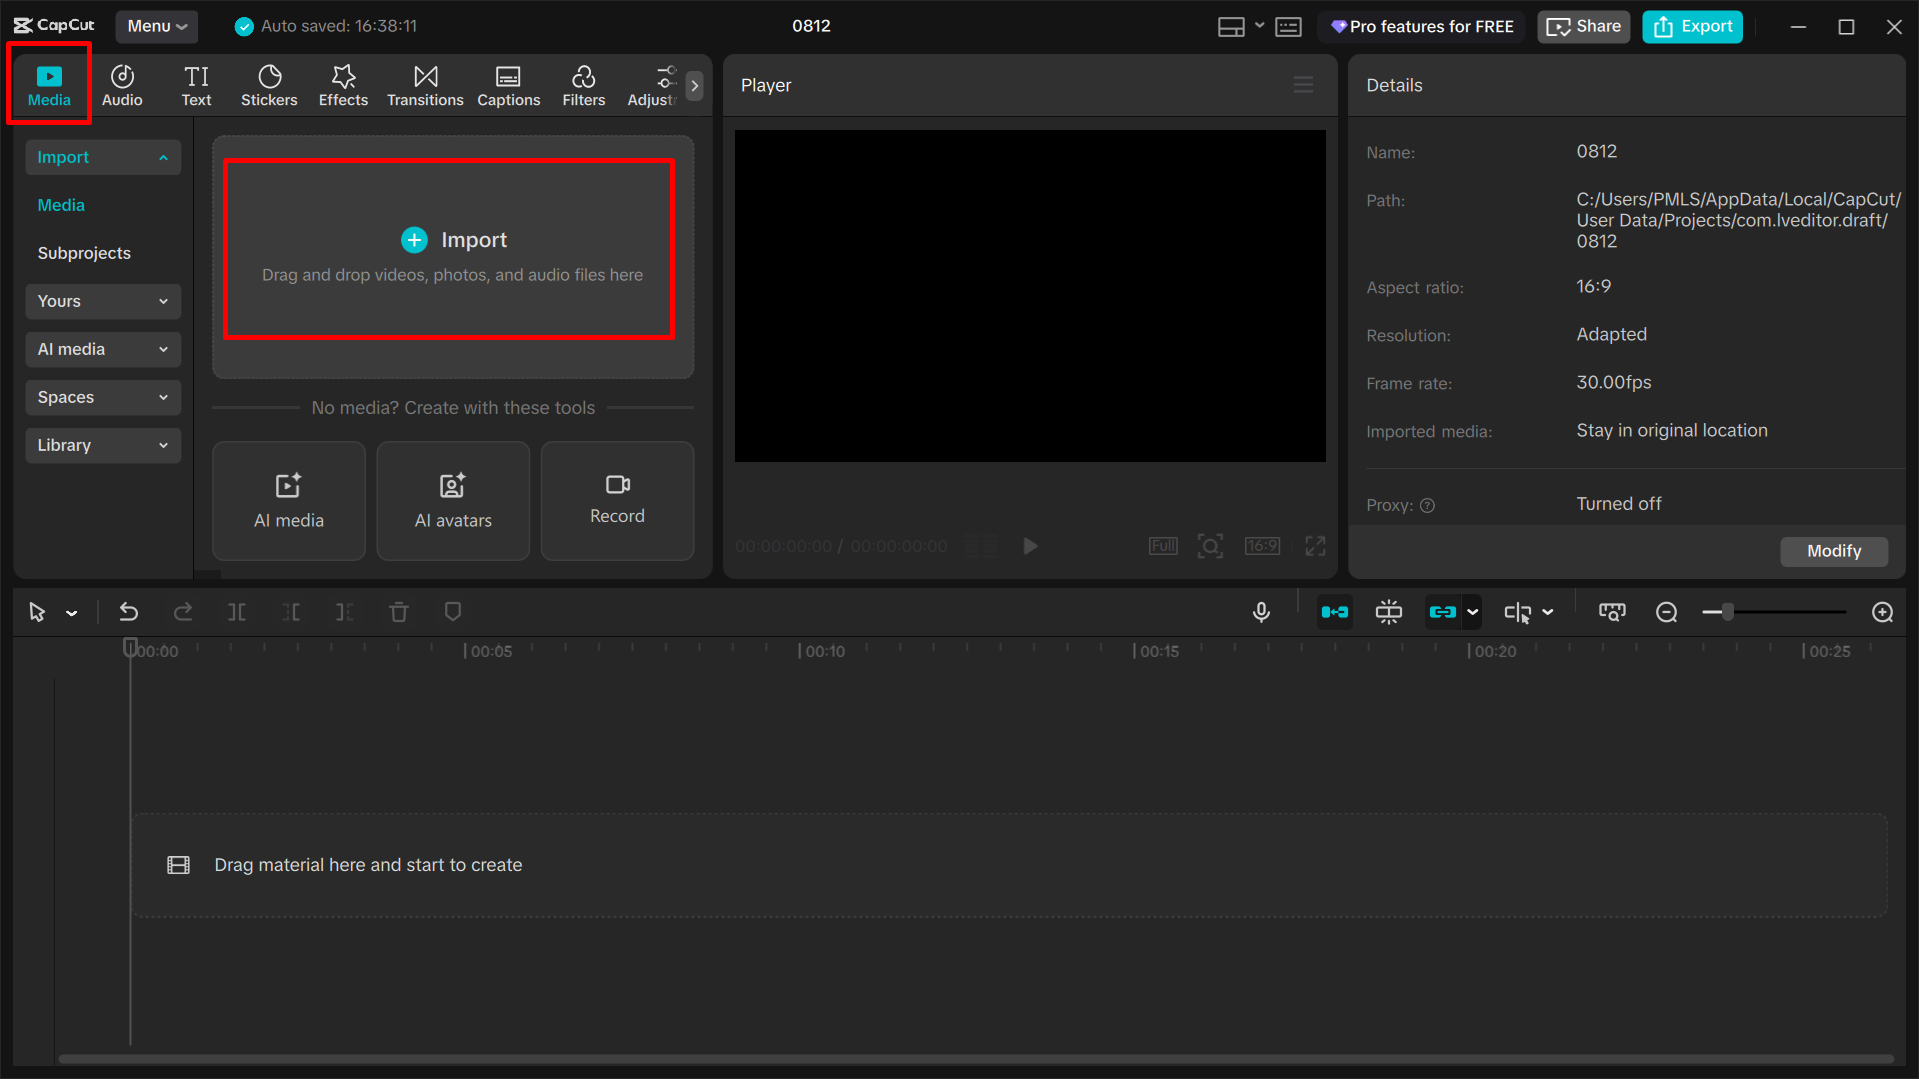The width and height of the screenshot is (1919, 1079).
Task: Open the Transitions panel
Action: tap(425, 85)
